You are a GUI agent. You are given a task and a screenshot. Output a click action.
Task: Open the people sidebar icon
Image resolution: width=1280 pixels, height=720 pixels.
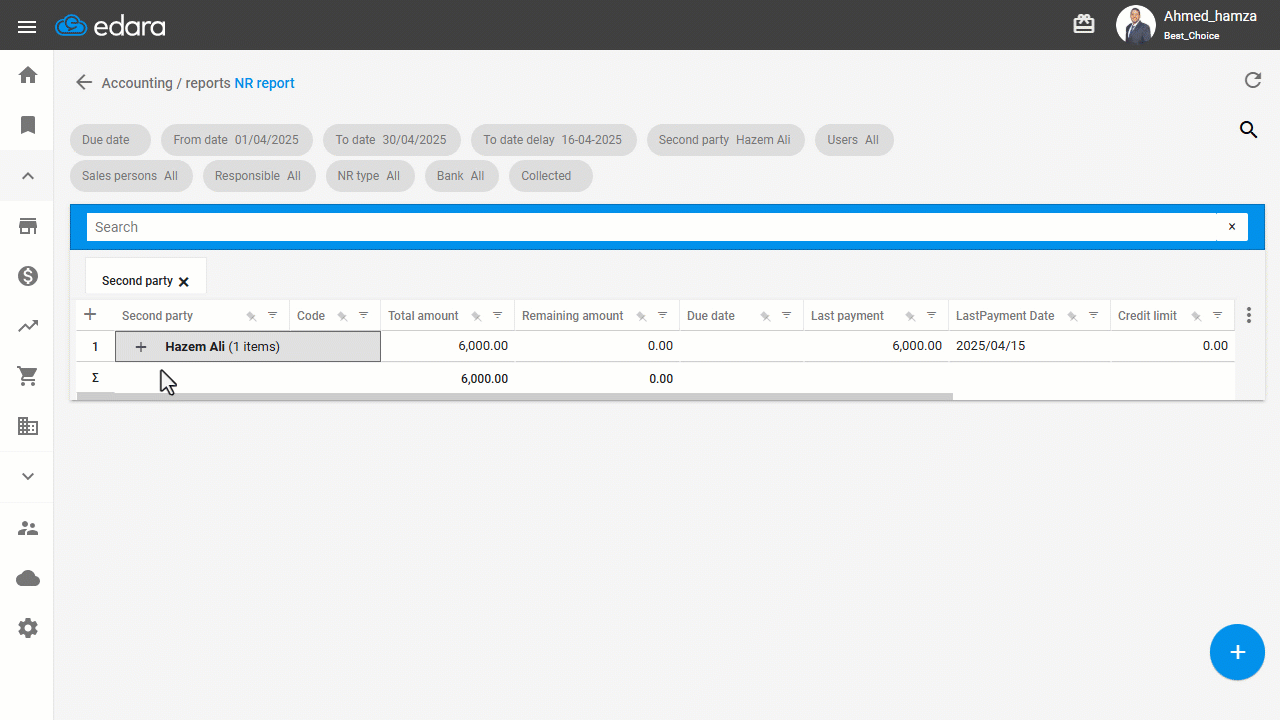click(28, 528)
